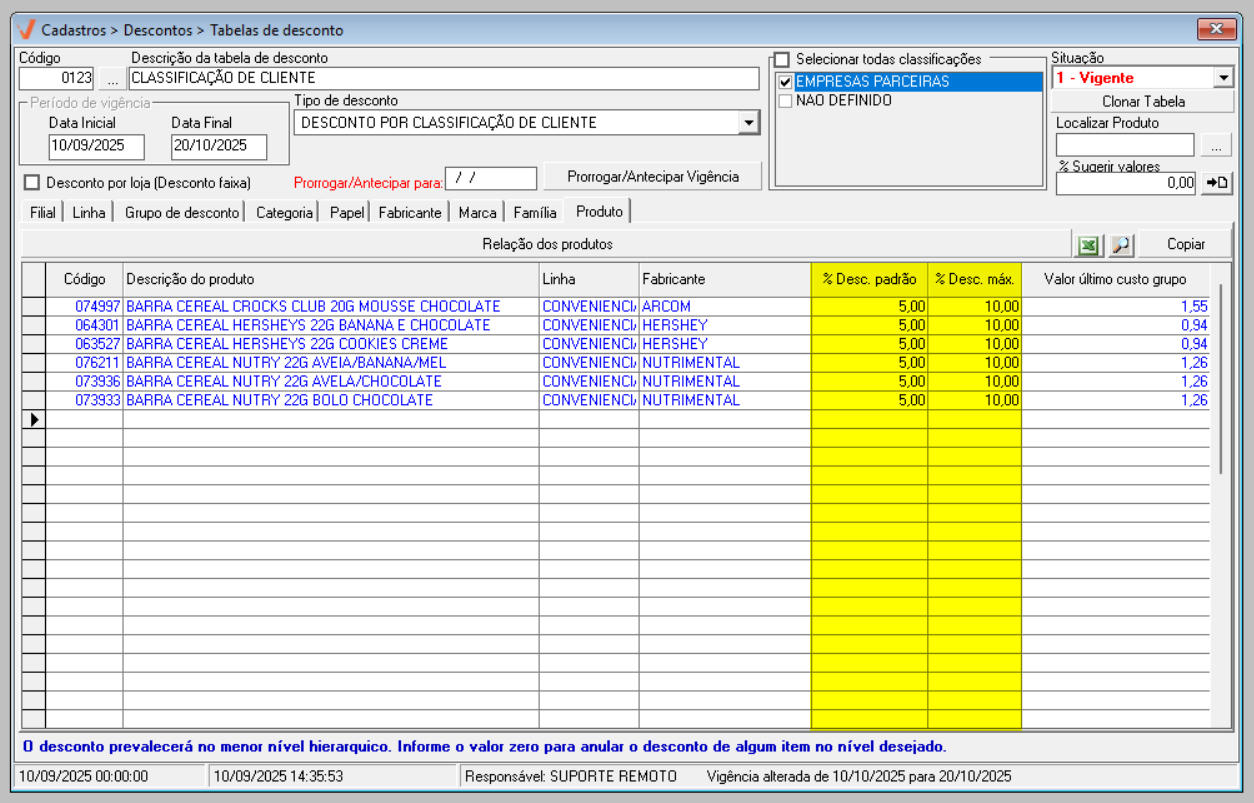1254x803 pixels.
Task: Uncheck EMPRESAS PARCEIRAS classification
Action: tap(786, 82)
